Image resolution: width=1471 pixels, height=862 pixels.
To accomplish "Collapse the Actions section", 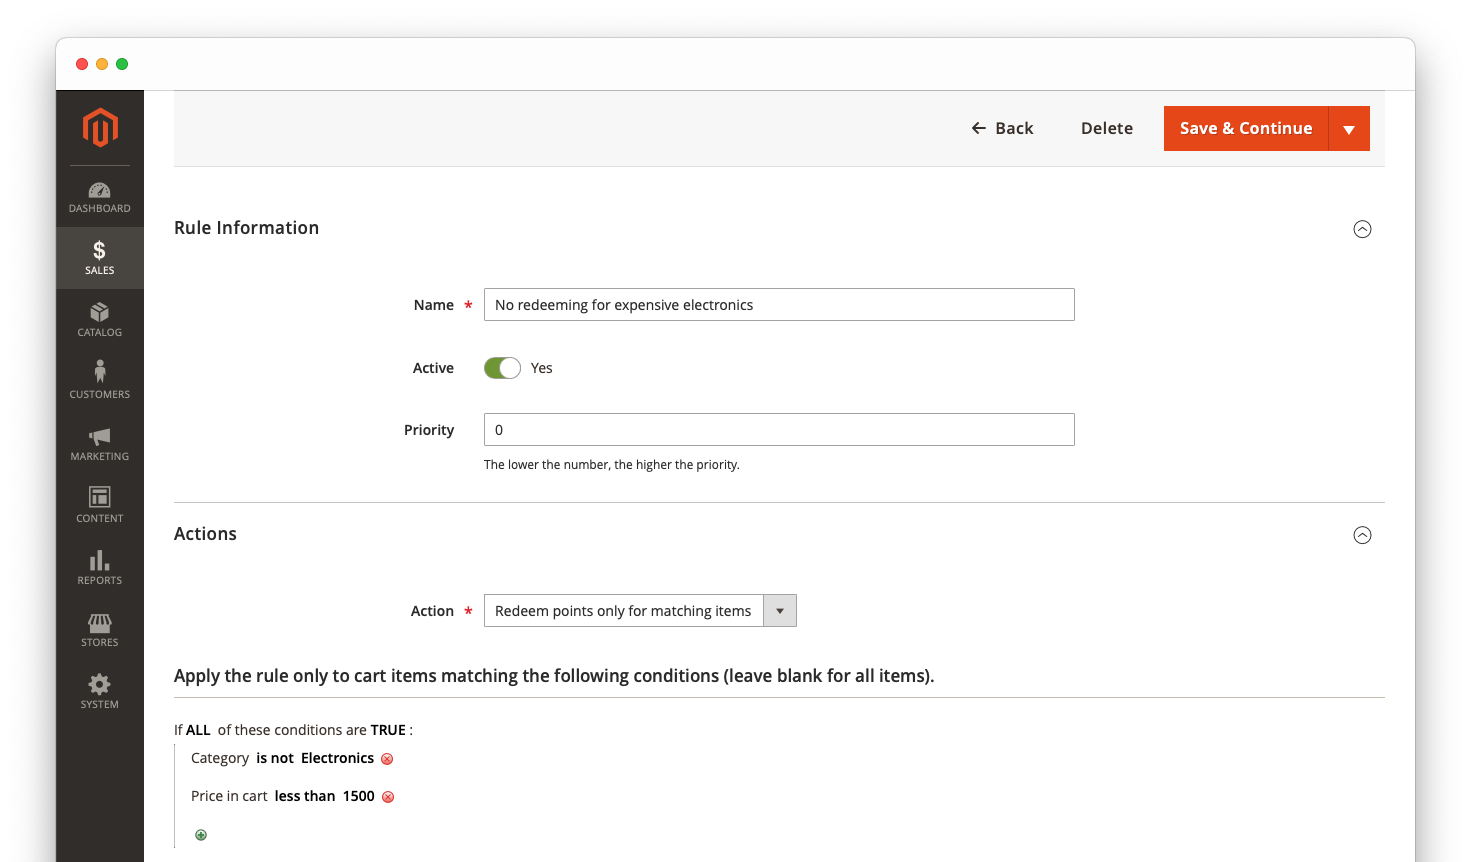I will [x=1362, y=535].
